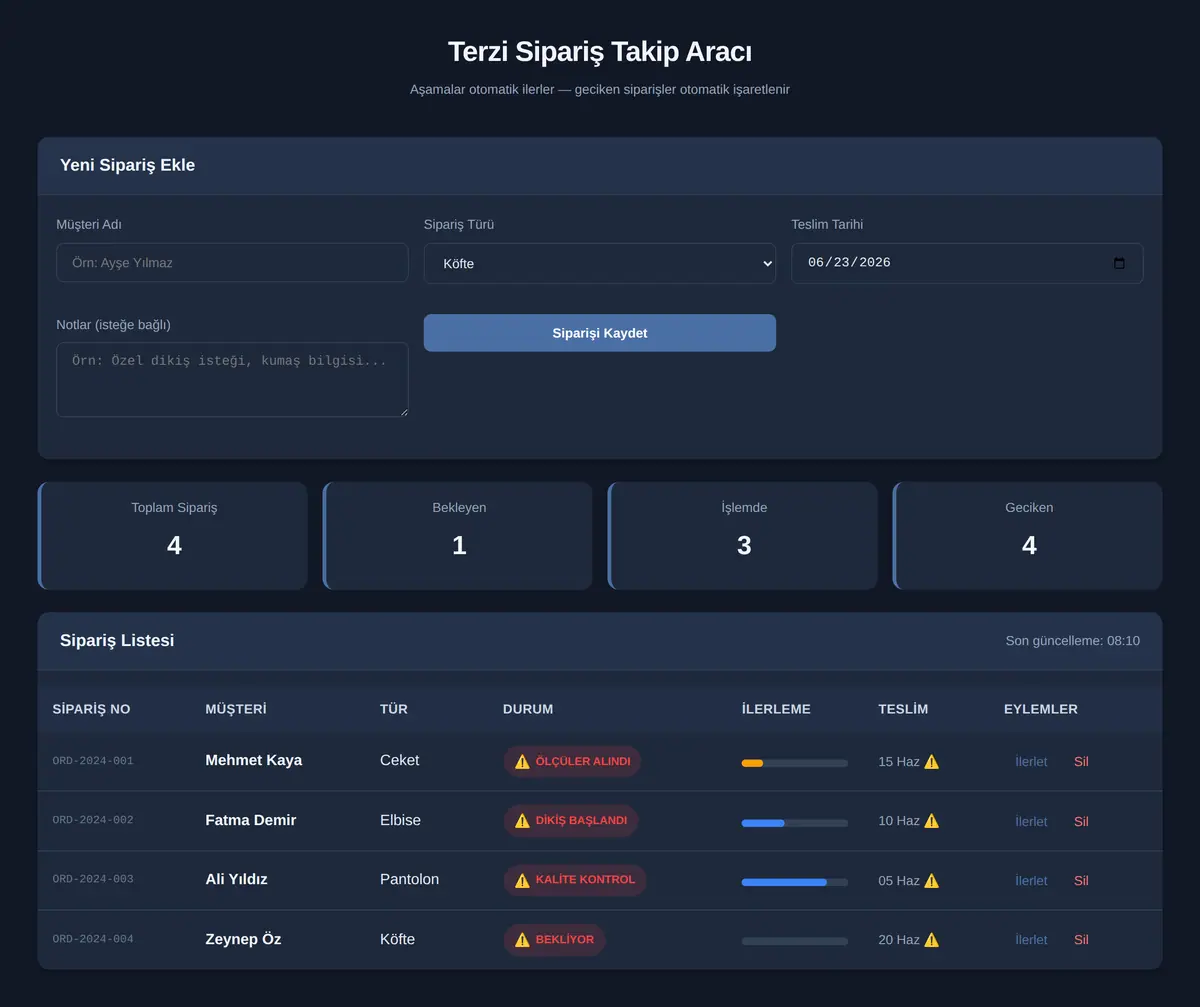Click order number ORD-2024-004
This screenshot has height=1007, width=1200.
point(93,939)
